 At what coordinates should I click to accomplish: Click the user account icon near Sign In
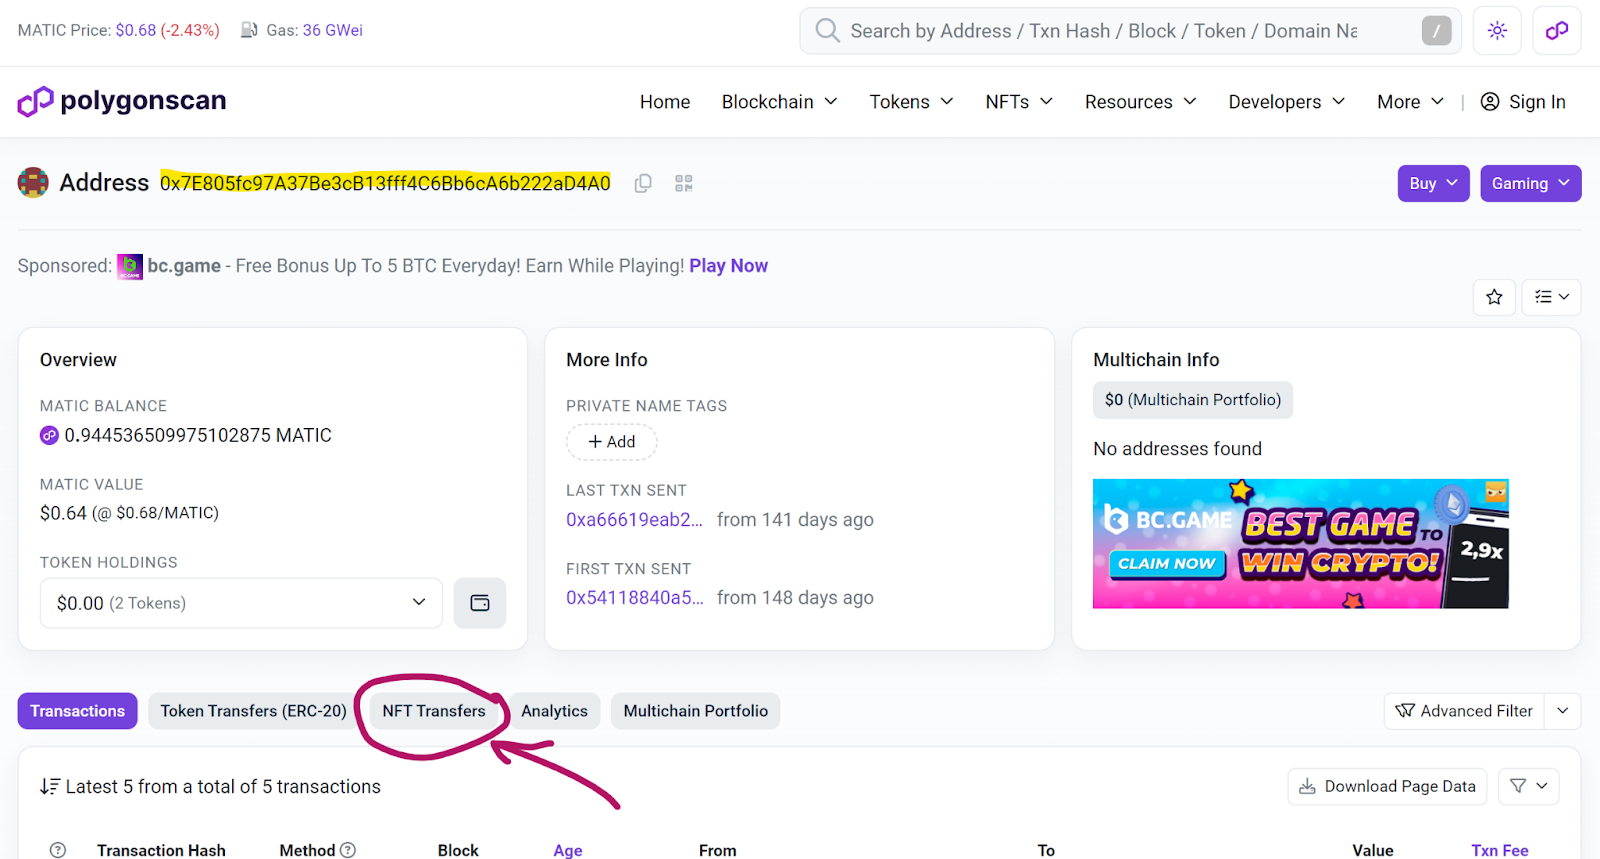coord(1490,102)
